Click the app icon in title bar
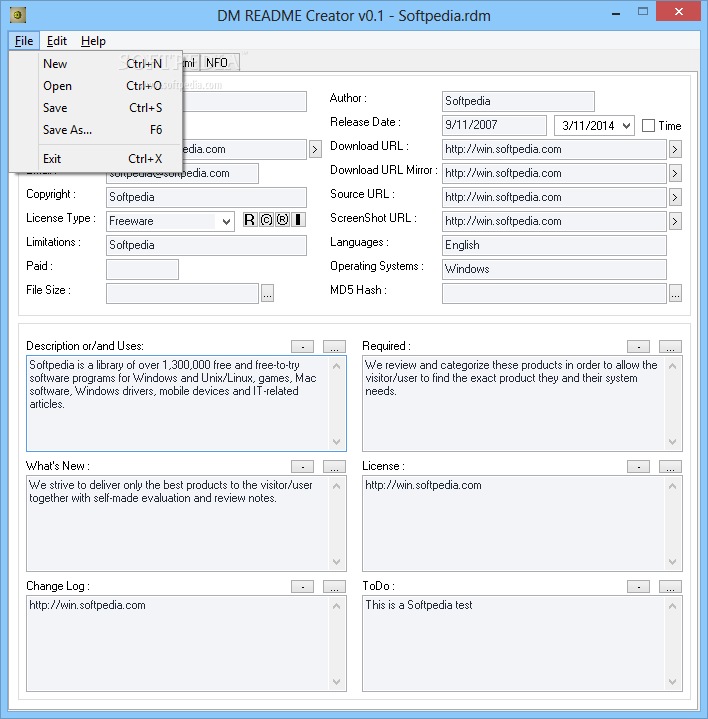The width and height of the screenshot is (708, 719). (17, 15)
